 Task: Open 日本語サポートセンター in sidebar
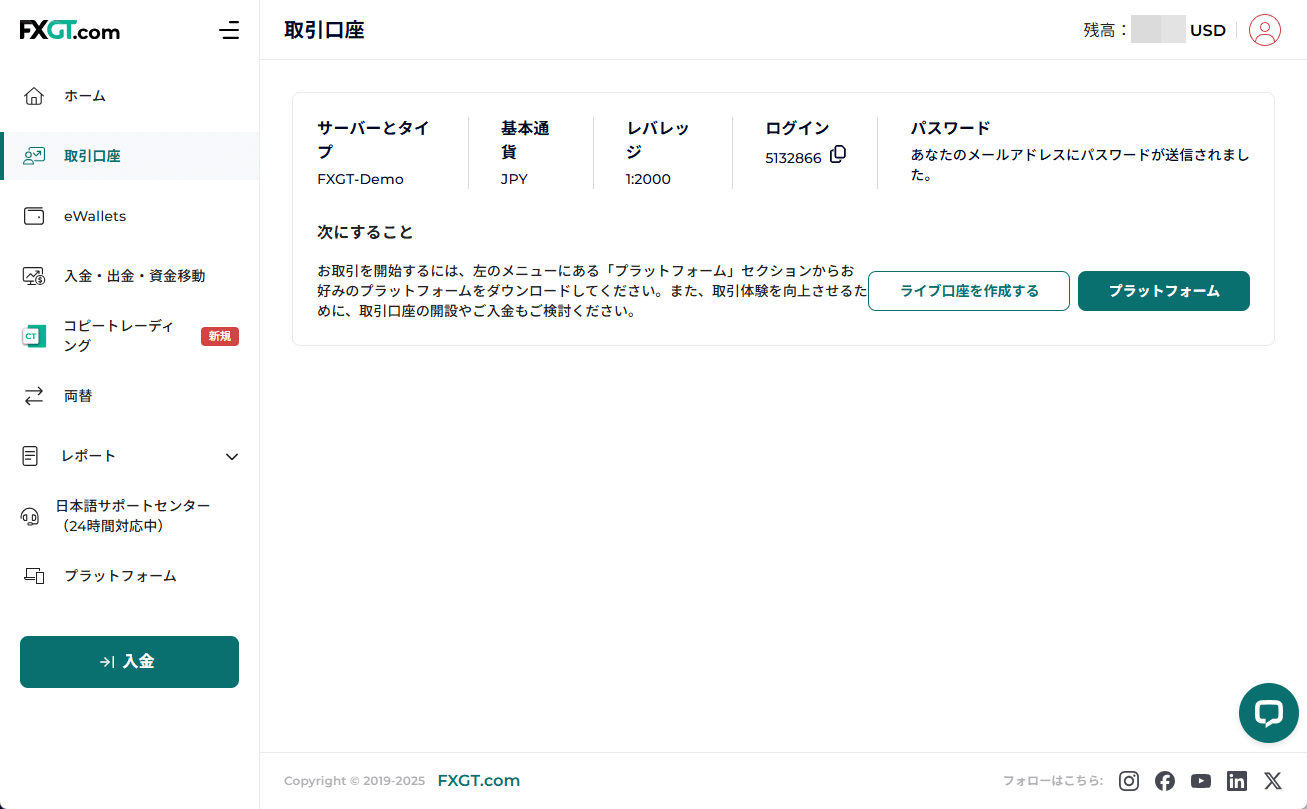click(x=132, y=516)
